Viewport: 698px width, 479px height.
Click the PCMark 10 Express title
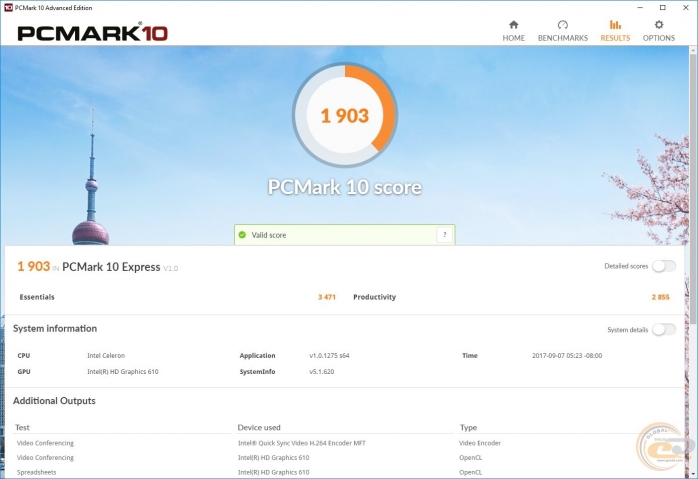(x=111, y=267)
